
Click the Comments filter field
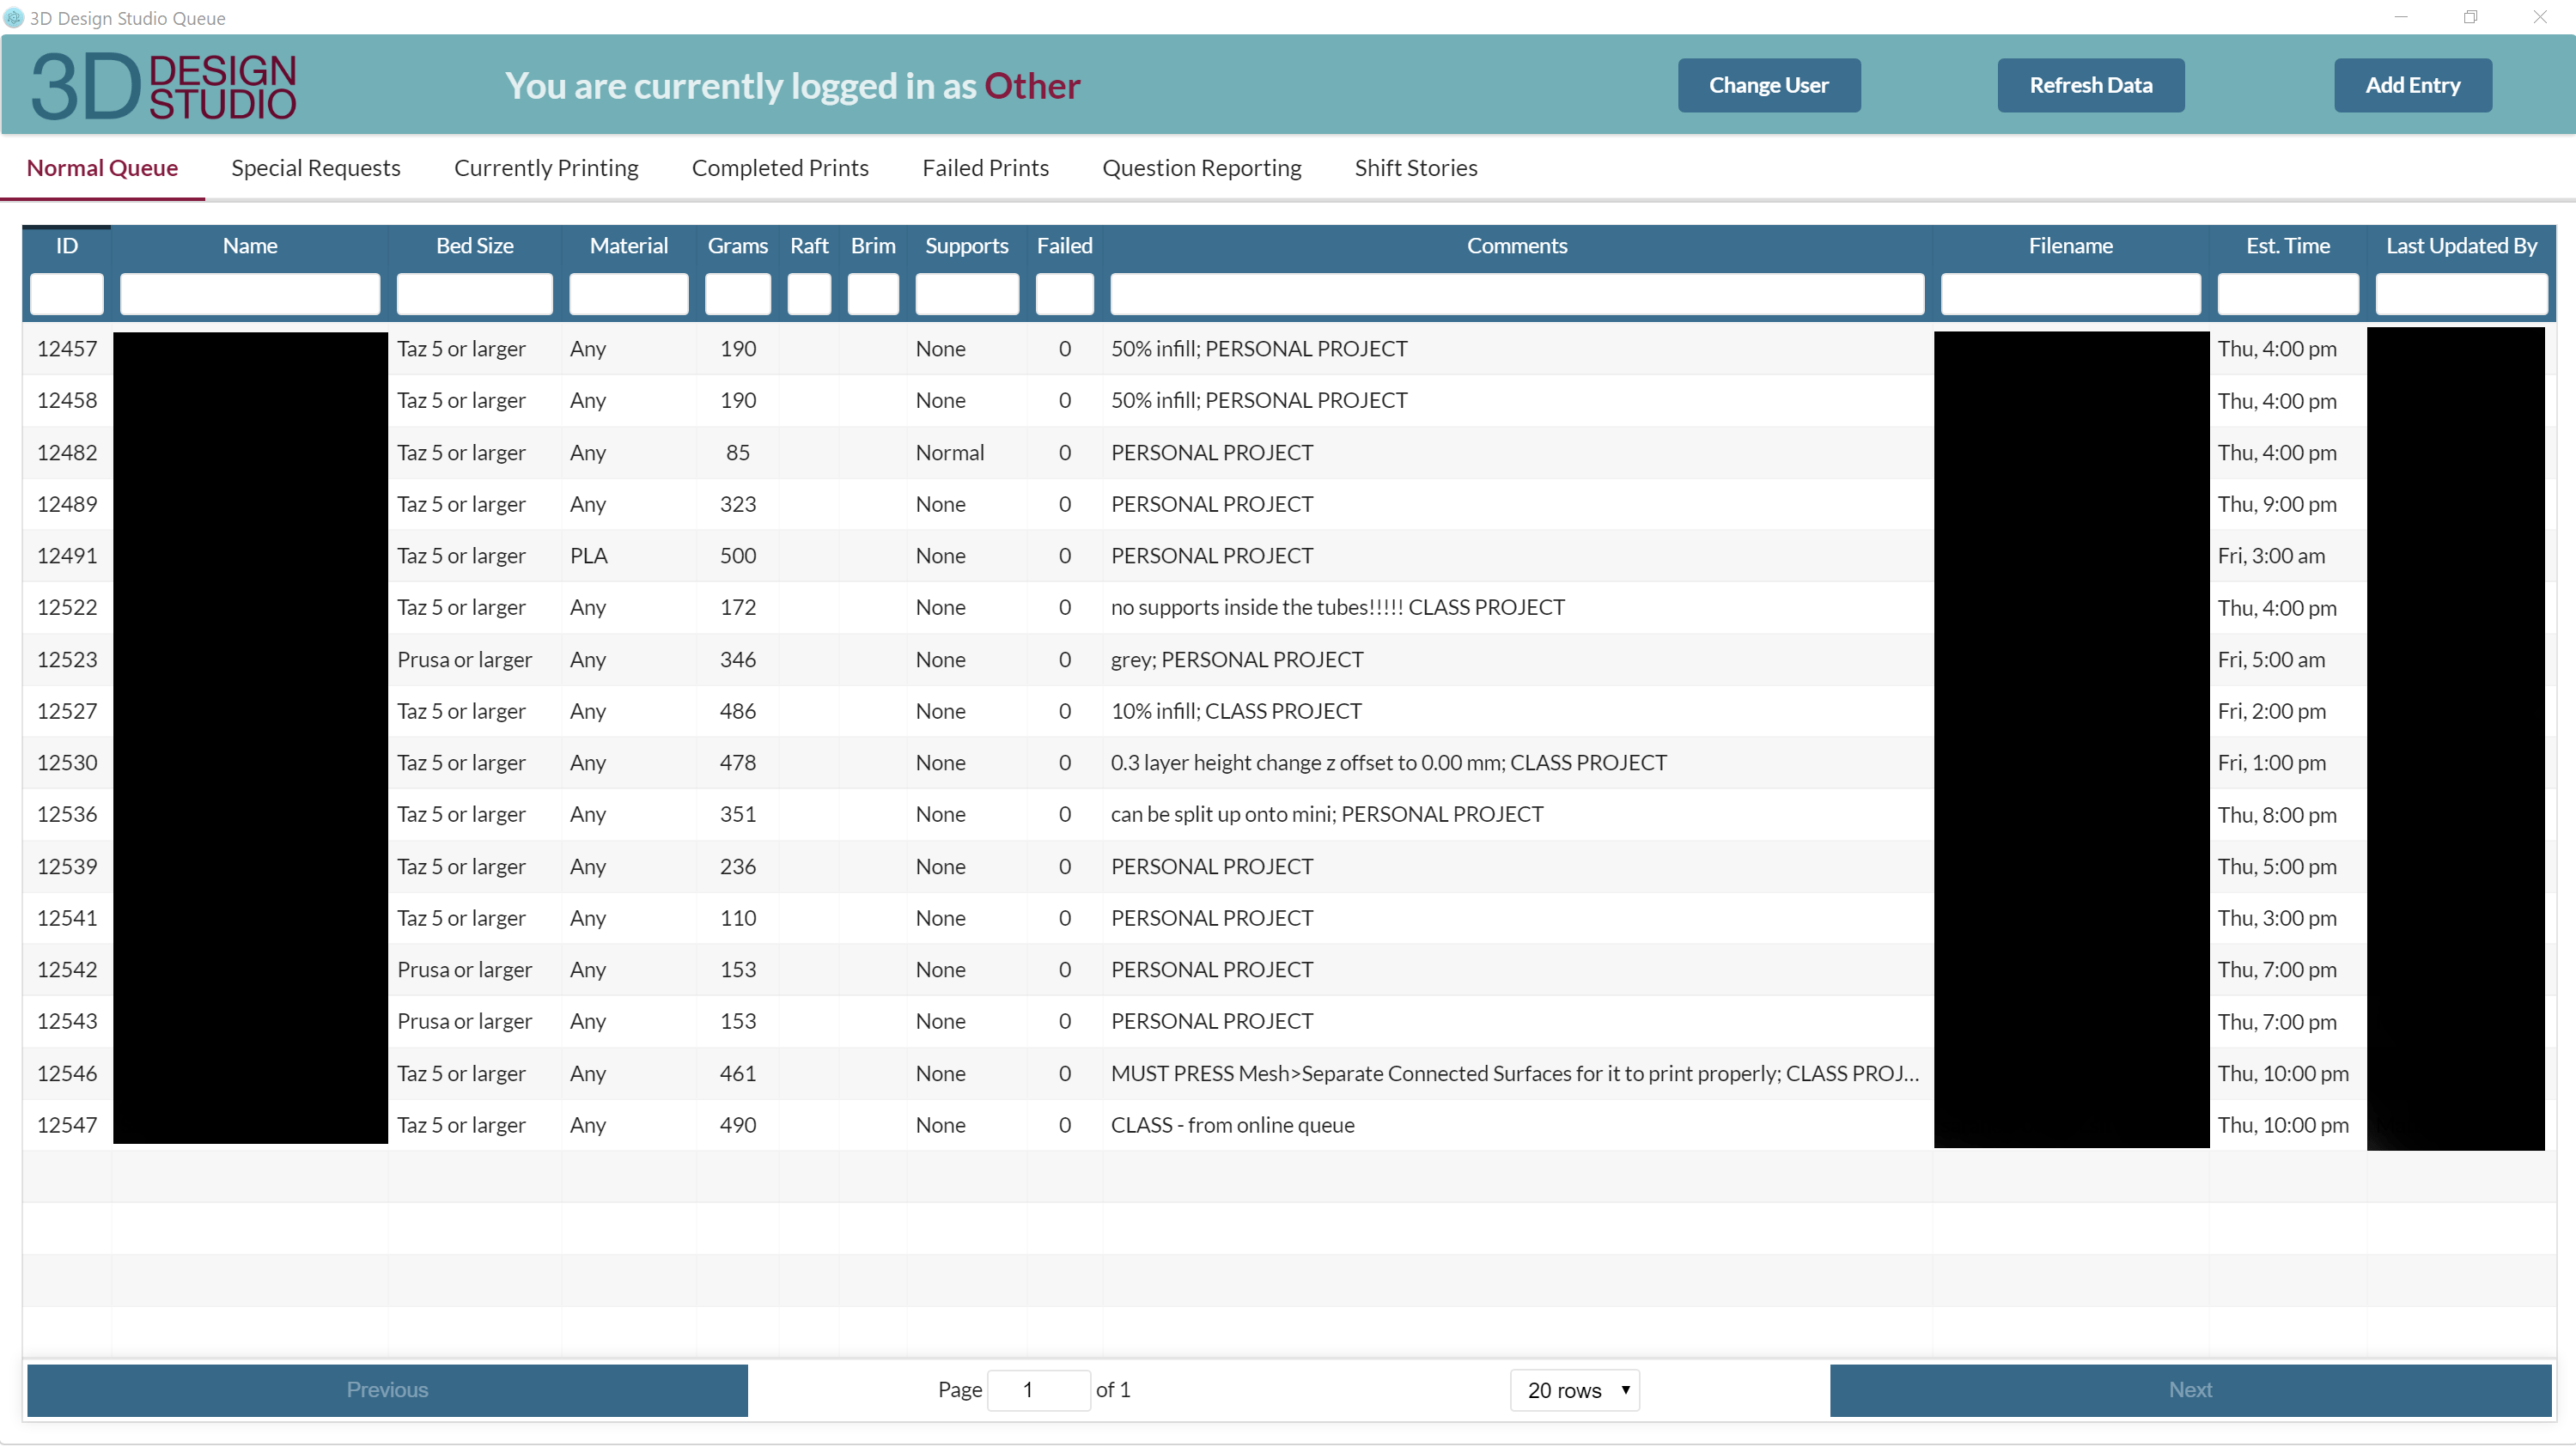coord(1518,293)
